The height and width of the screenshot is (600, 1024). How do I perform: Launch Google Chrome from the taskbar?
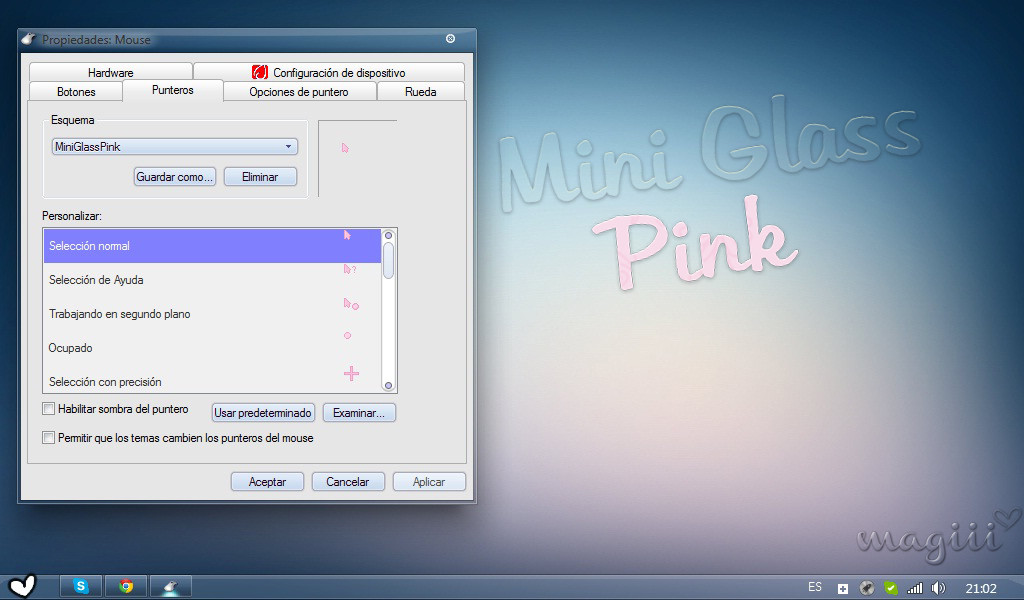[x=126, y=586]
